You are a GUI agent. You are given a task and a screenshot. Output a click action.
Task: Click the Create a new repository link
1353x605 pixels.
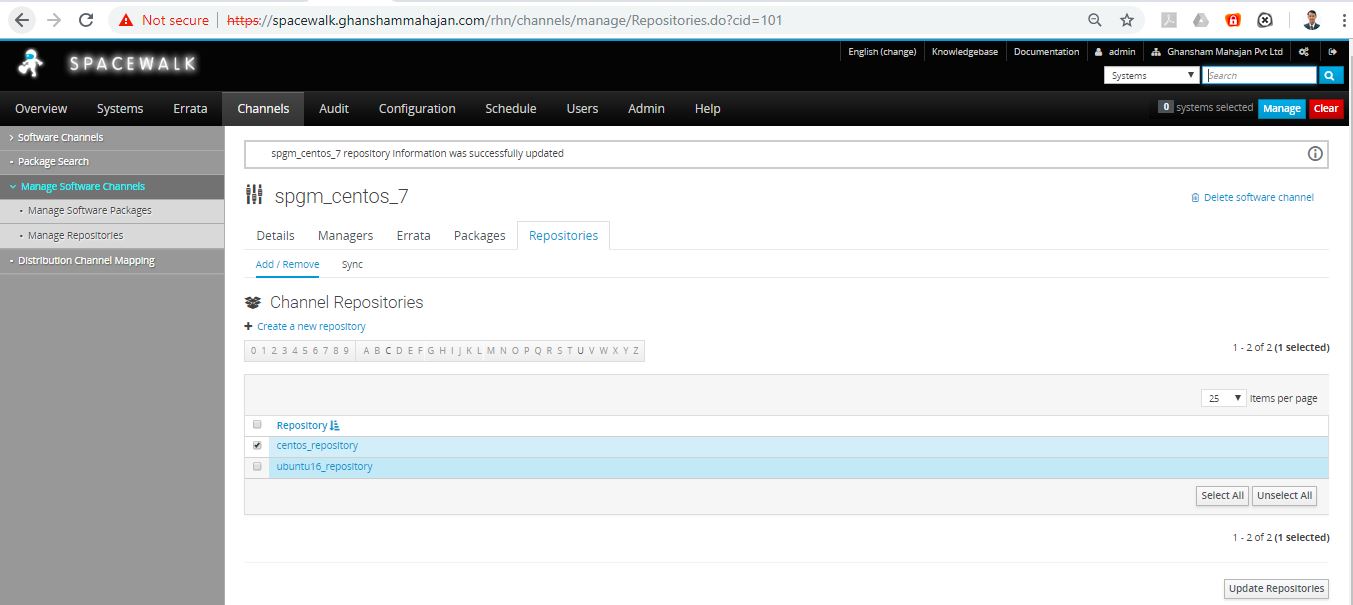click(311, 327)
